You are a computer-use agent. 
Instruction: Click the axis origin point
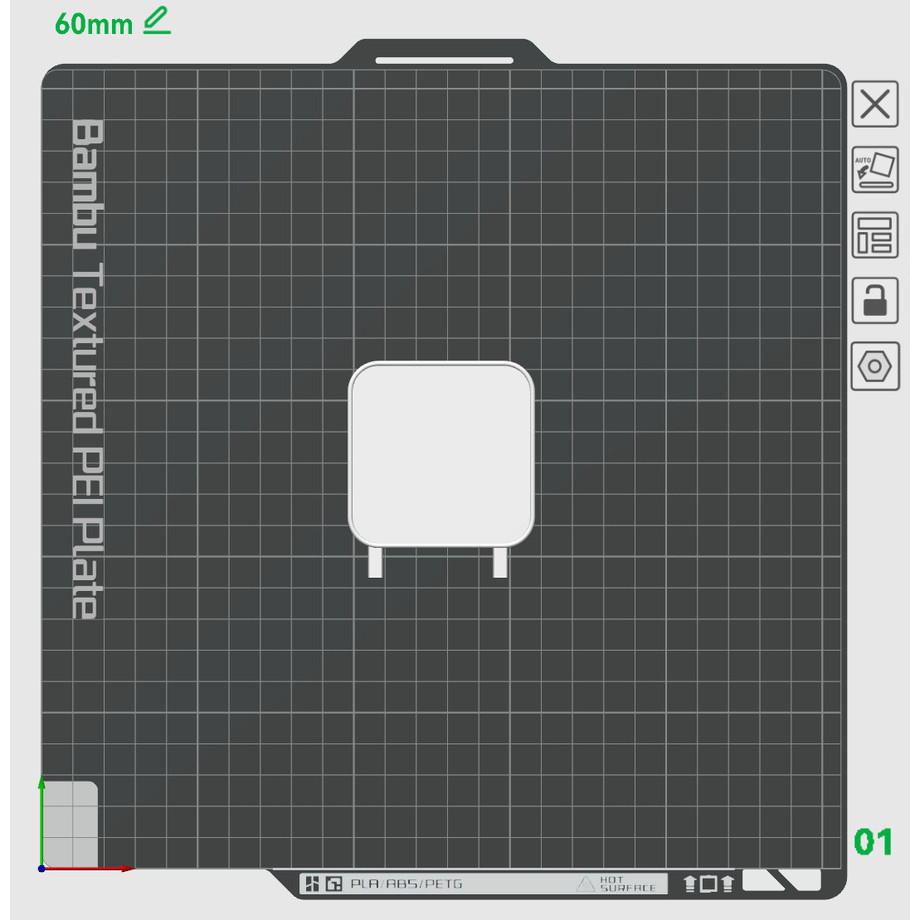point(41,868)
